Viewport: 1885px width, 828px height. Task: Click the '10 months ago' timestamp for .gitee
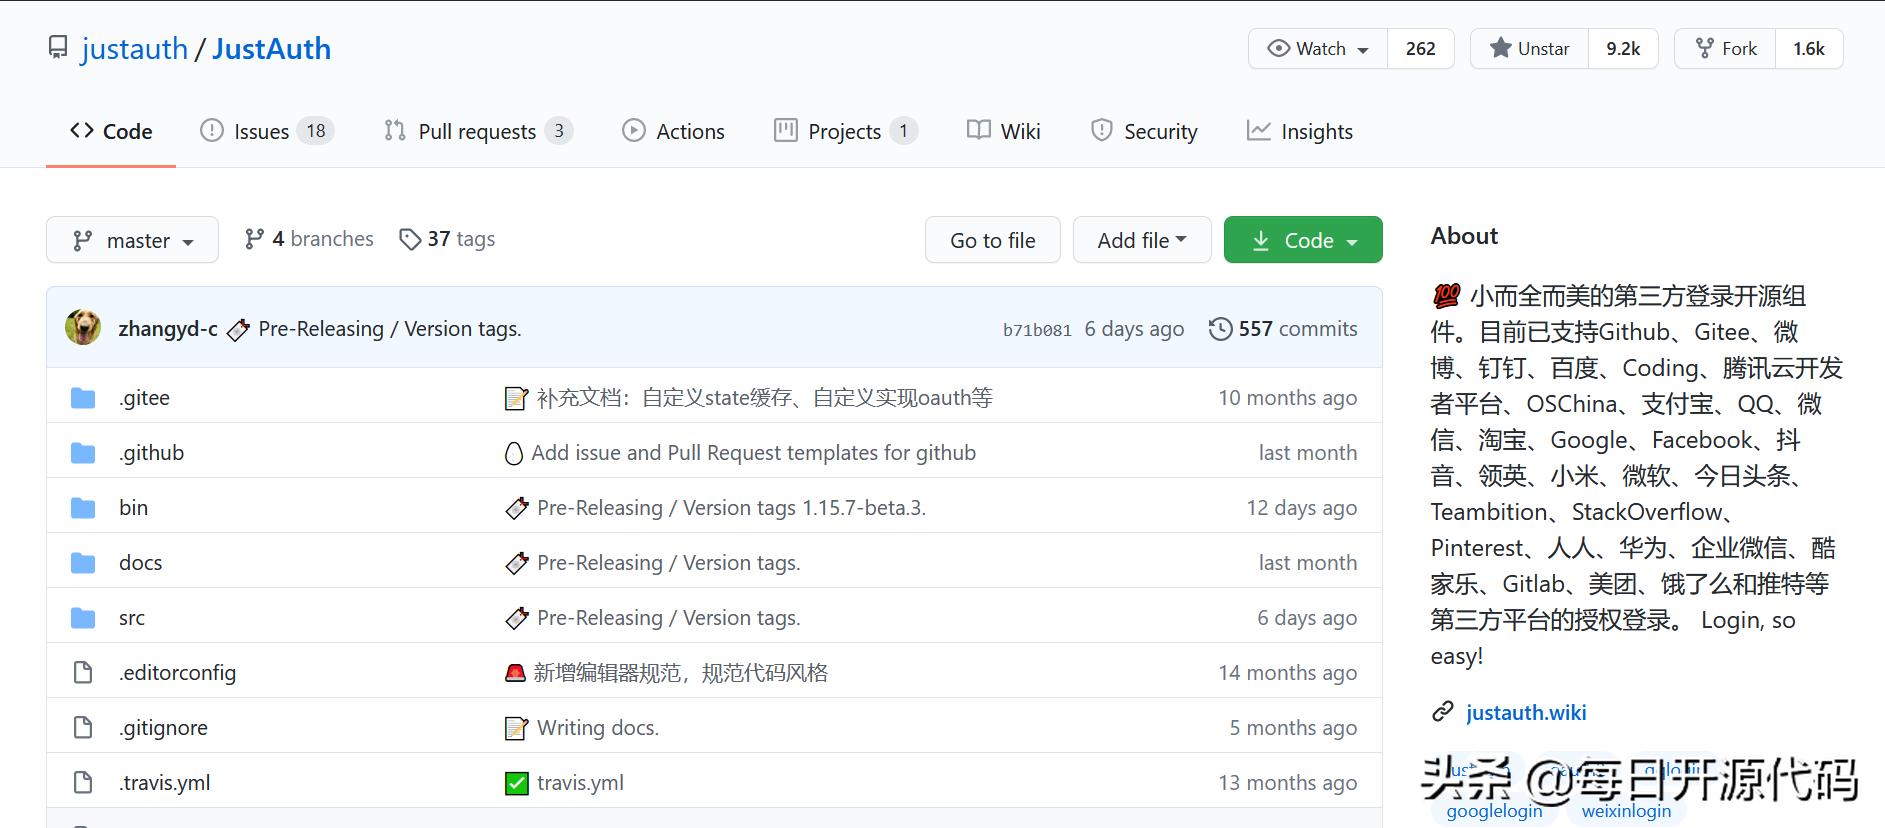(x=1287, y=398)
